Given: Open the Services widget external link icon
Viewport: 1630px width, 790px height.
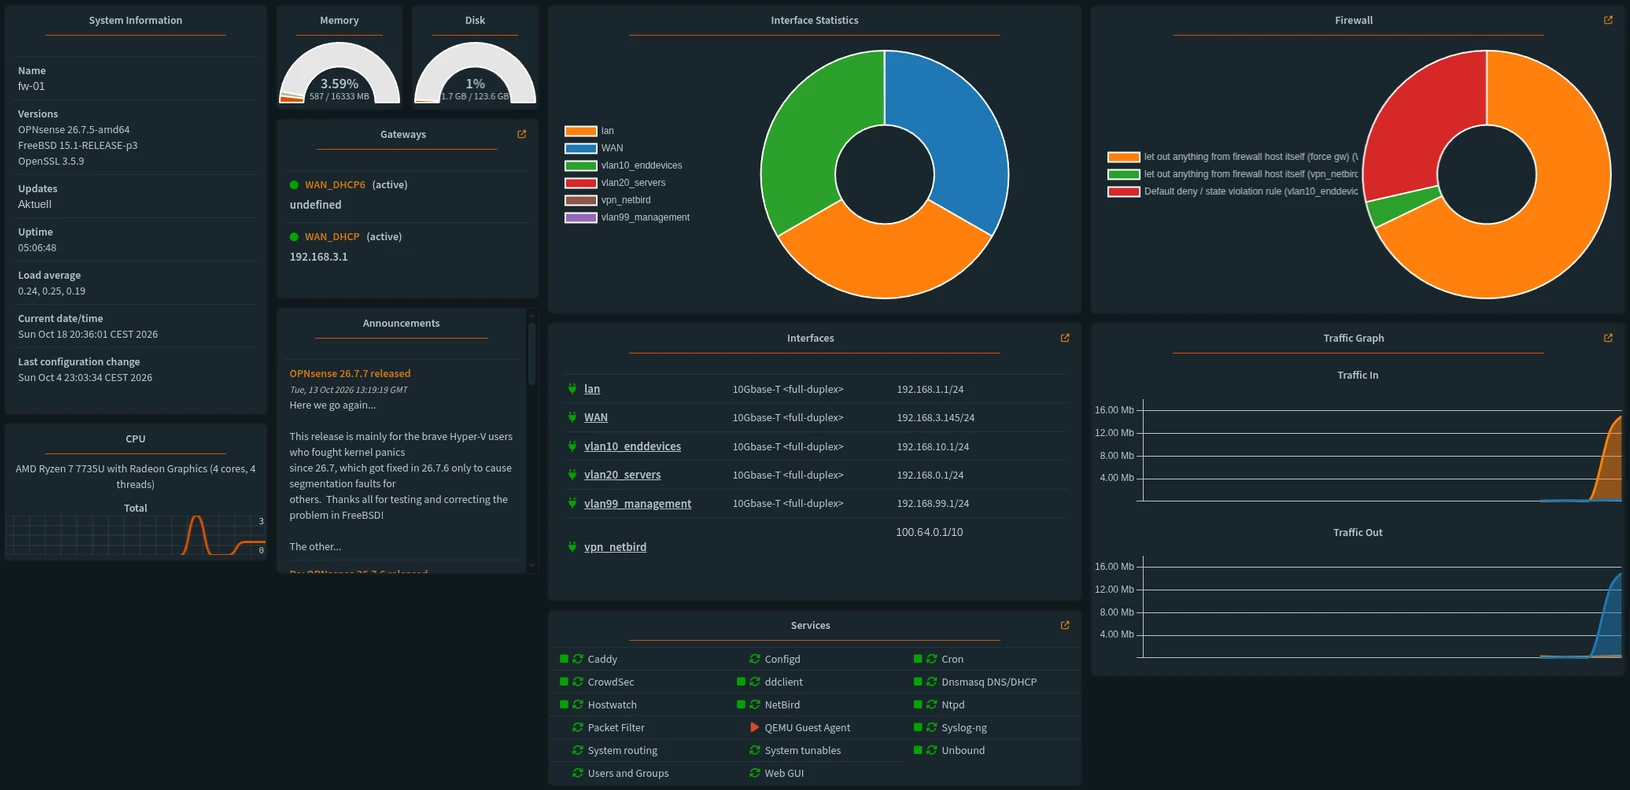Looking at the screenshot, I should tap(1065, 625).
